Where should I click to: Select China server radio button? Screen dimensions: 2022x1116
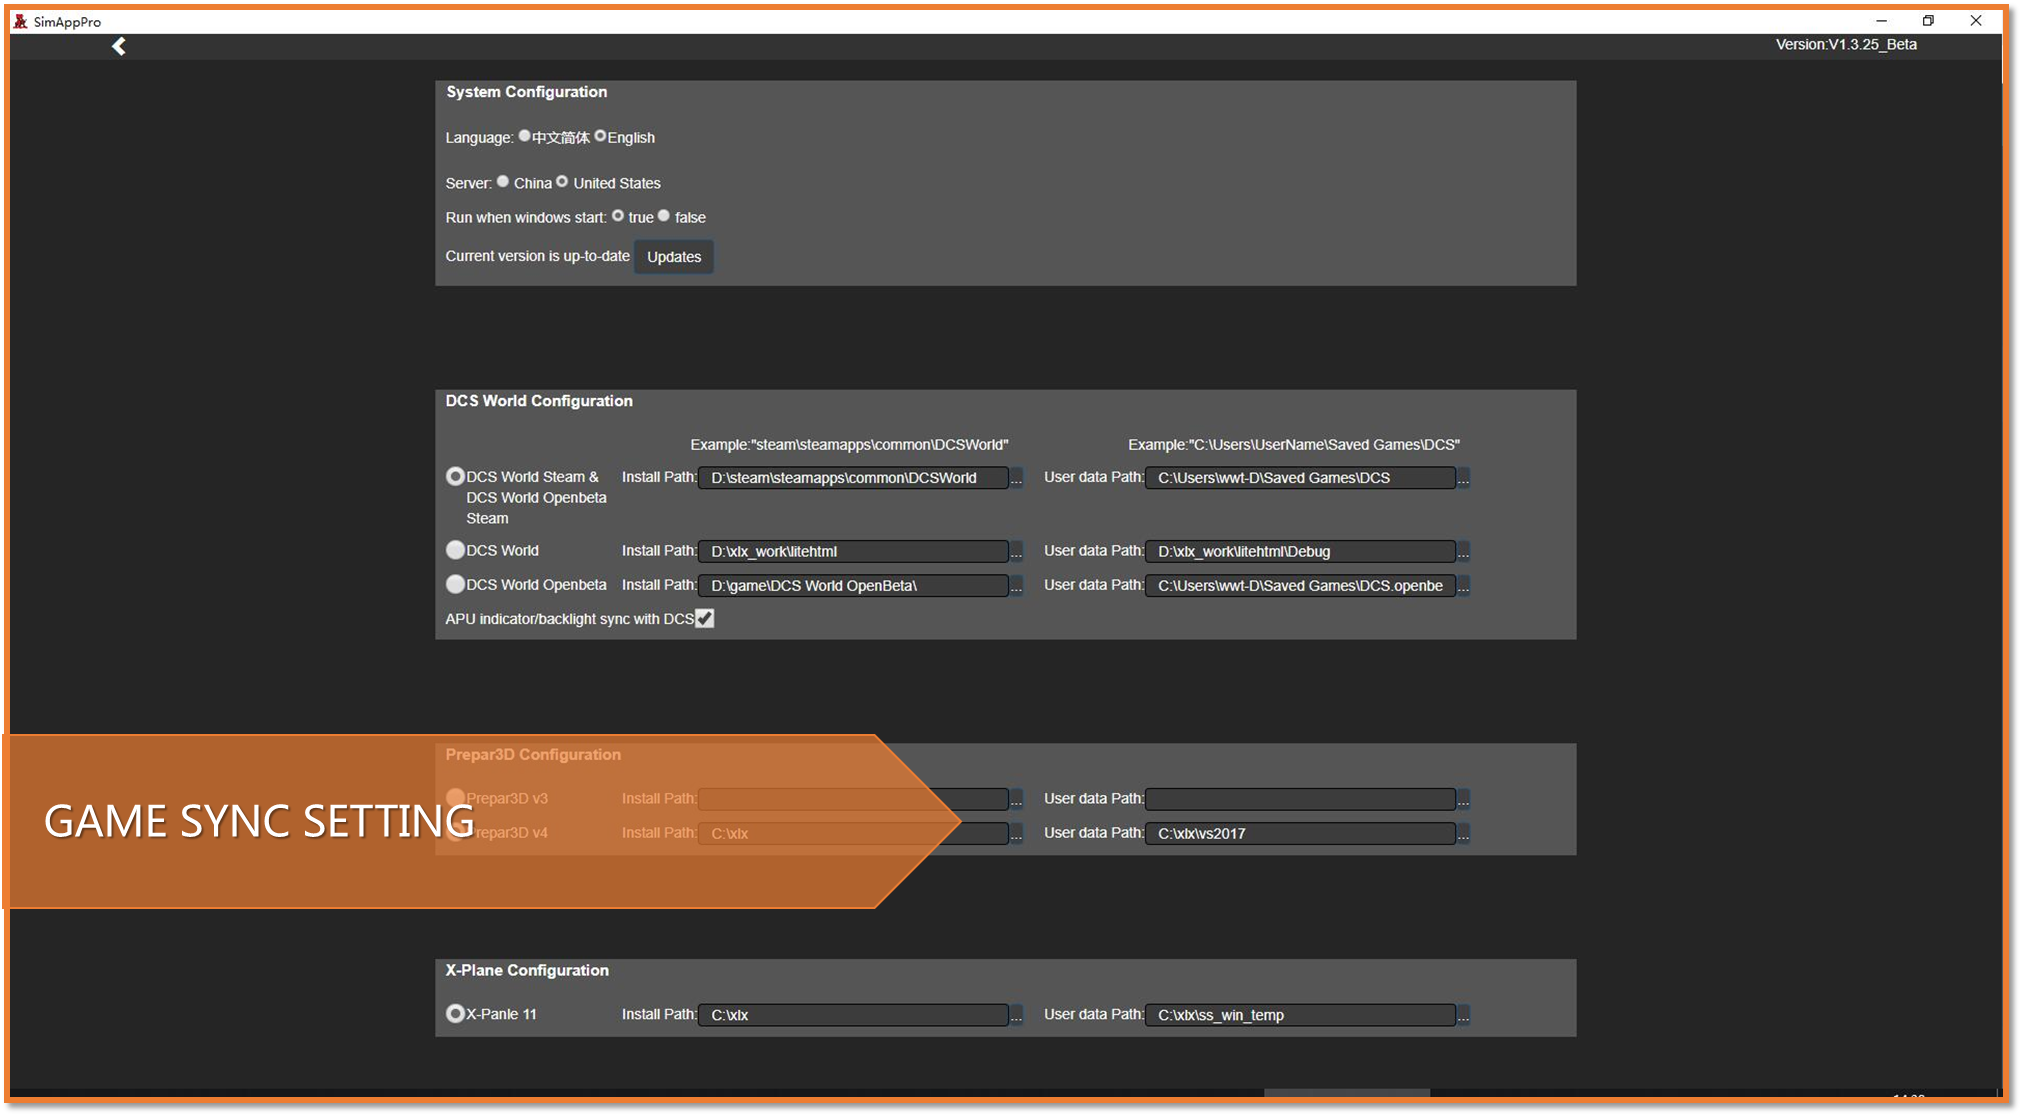click(x=503, y=182)
